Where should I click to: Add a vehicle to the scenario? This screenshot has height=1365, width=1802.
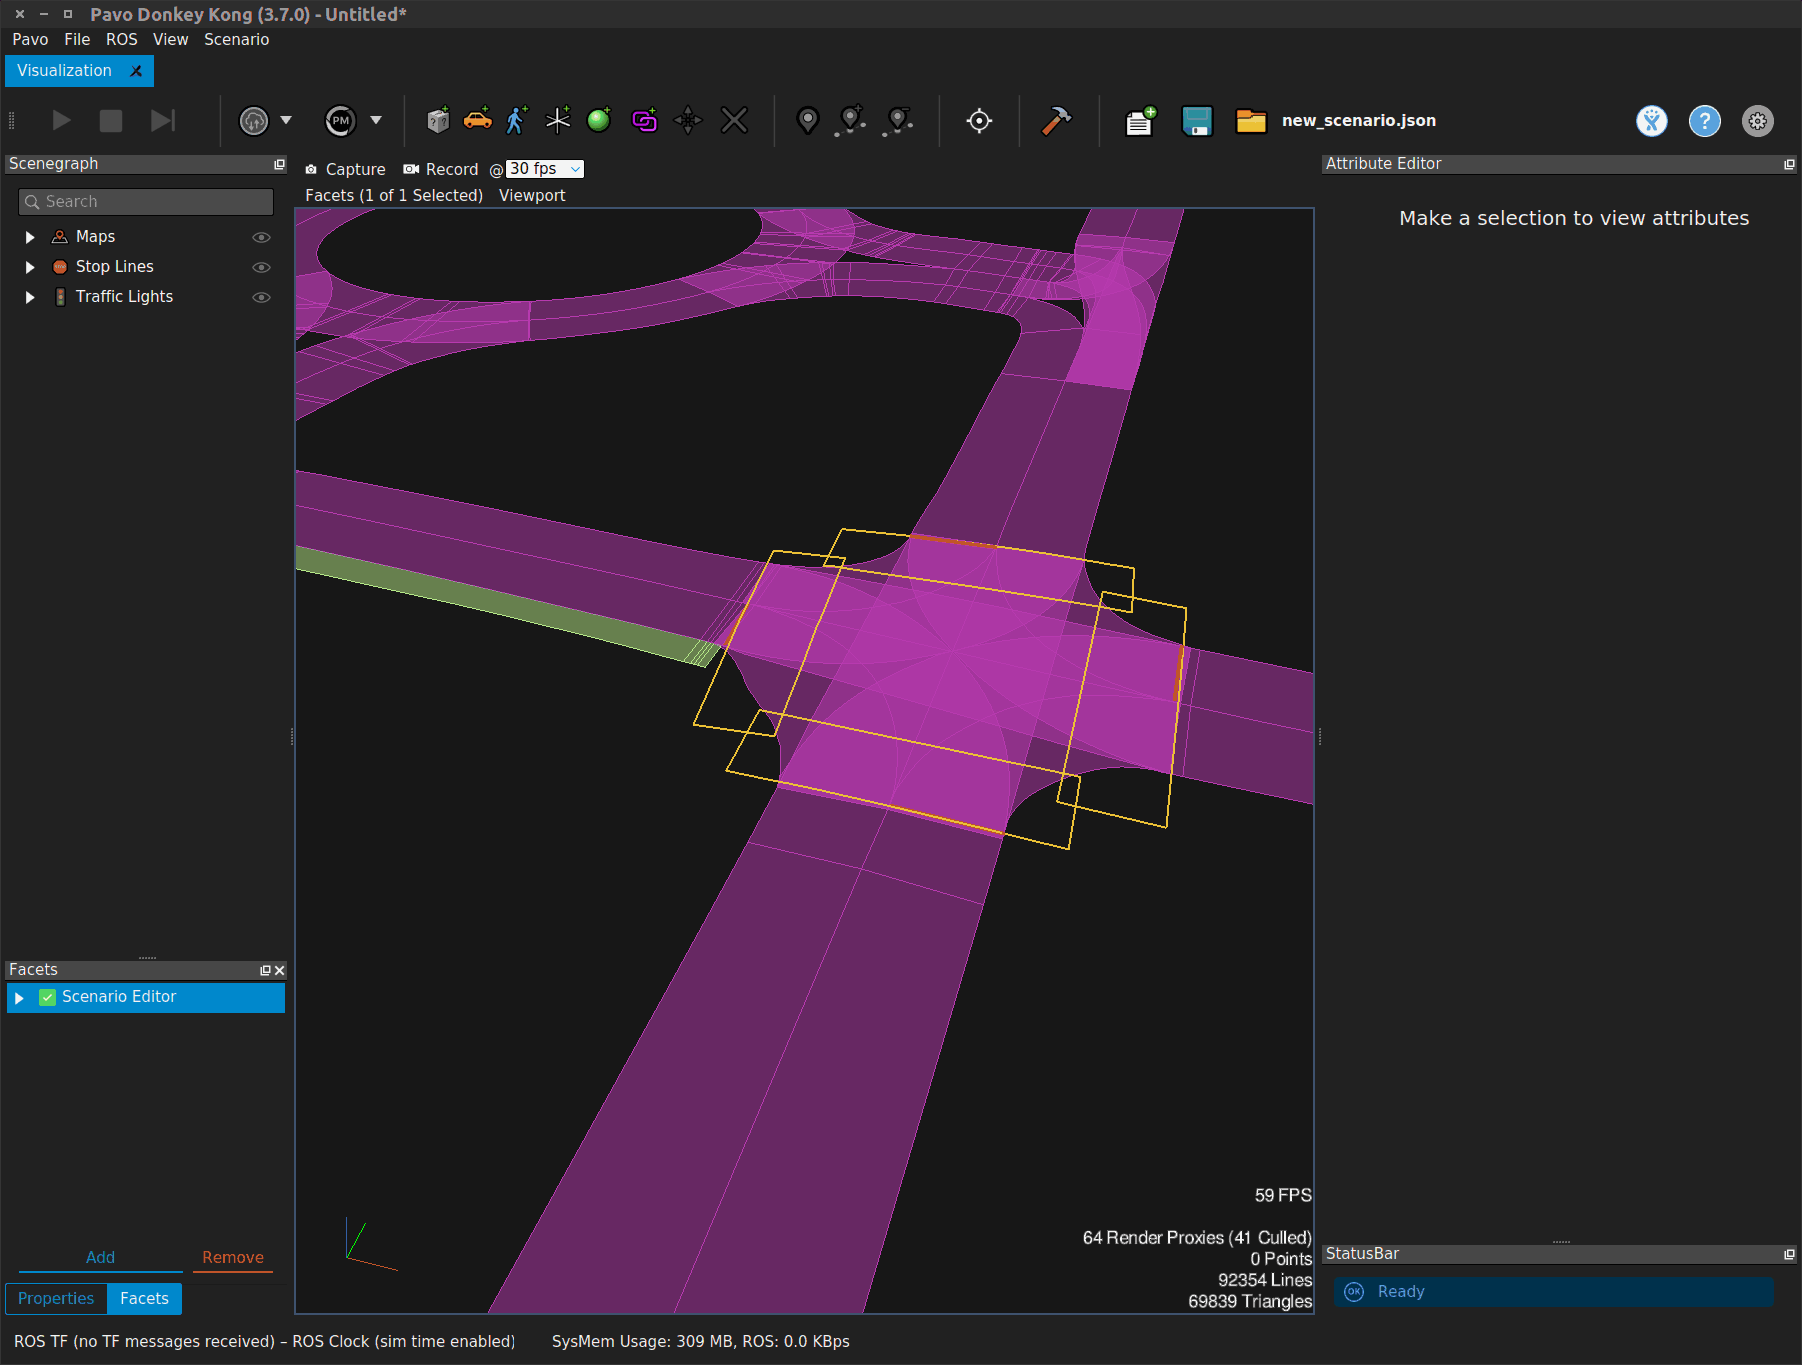click(x=479, y=120)
